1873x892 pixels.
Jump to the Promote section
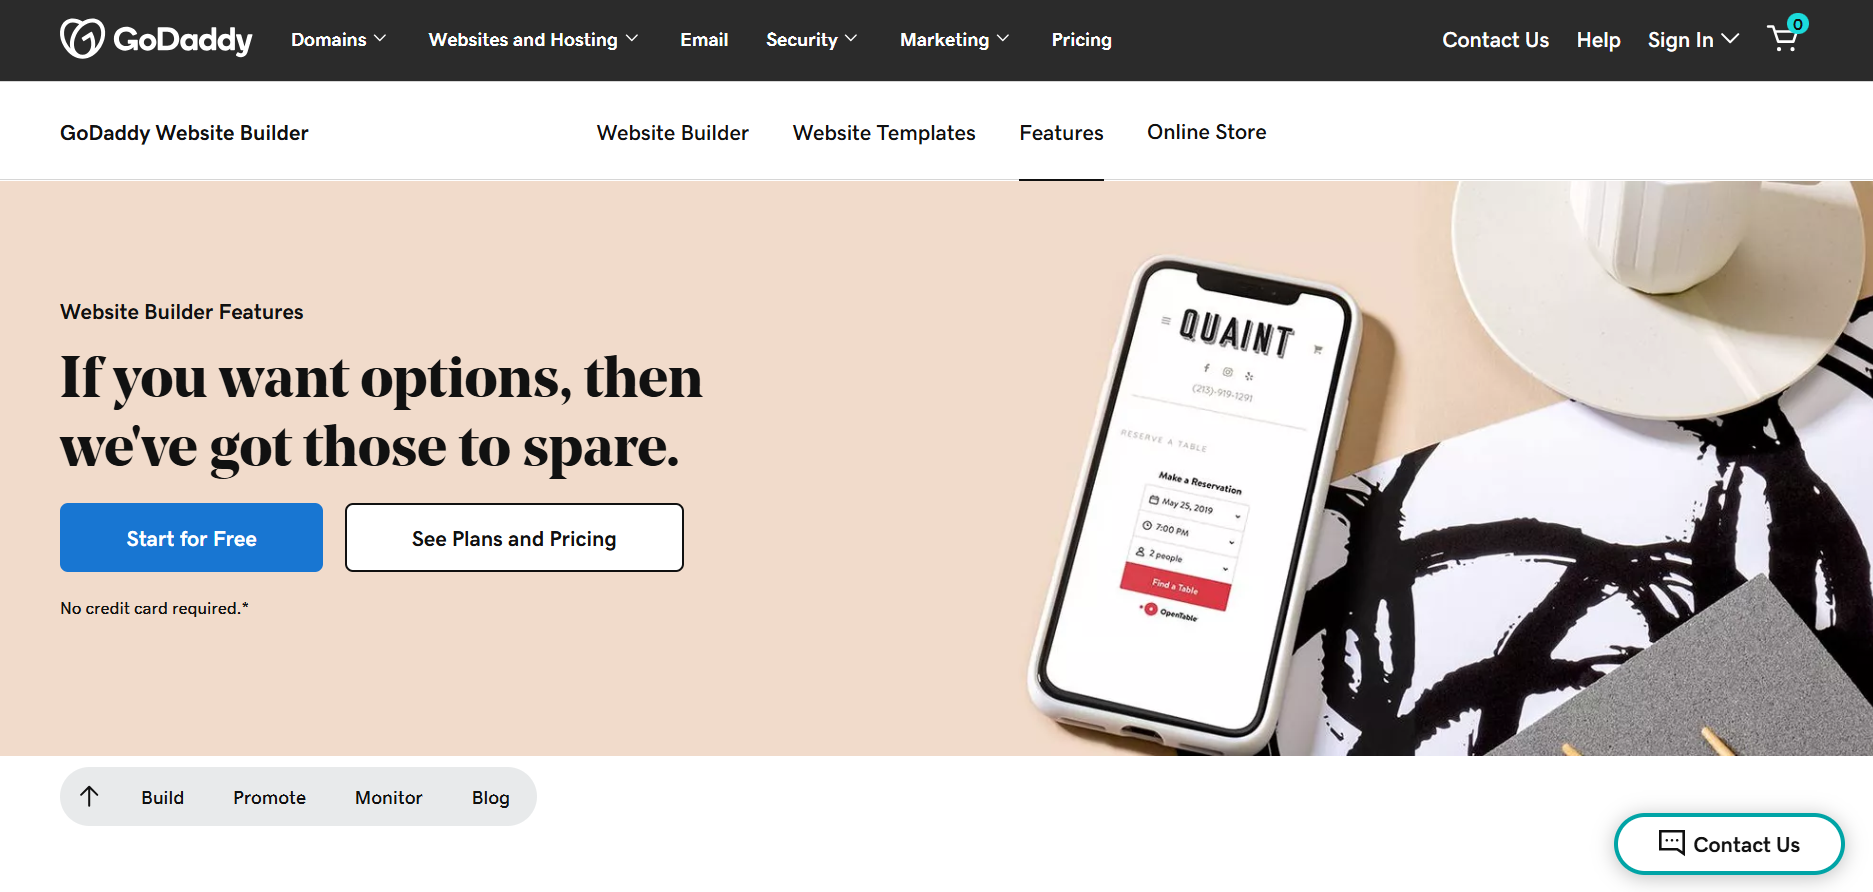(x=269, y=797)
